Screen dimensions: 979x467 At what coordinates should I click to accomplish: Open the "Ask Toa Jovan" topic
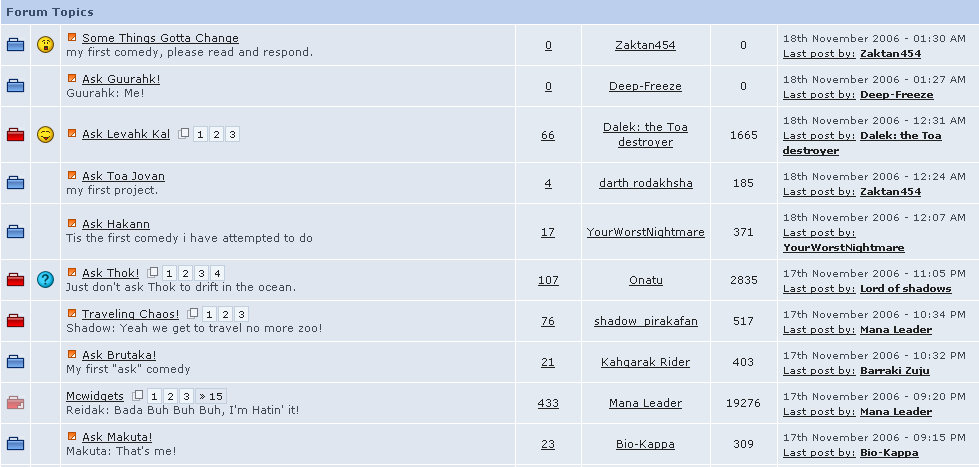click(x=123, y=176)
